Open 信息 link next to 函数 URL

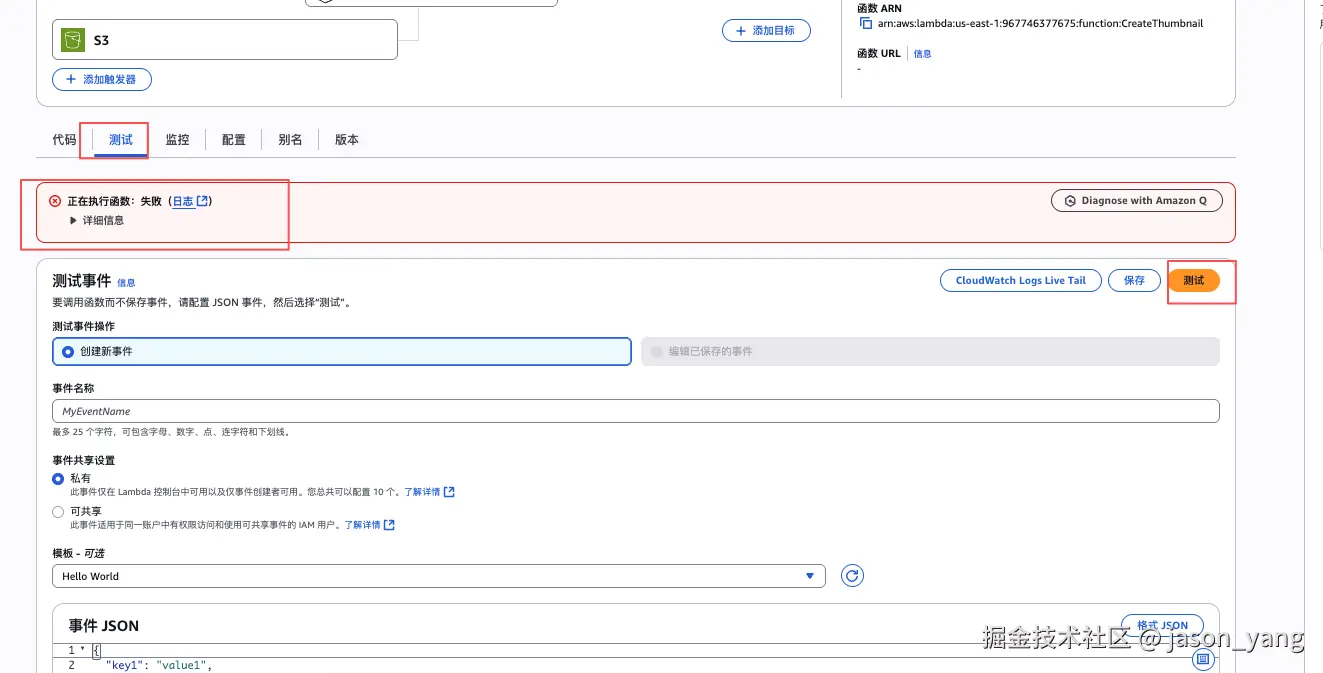pyautogui.click(x=923, y=54)
